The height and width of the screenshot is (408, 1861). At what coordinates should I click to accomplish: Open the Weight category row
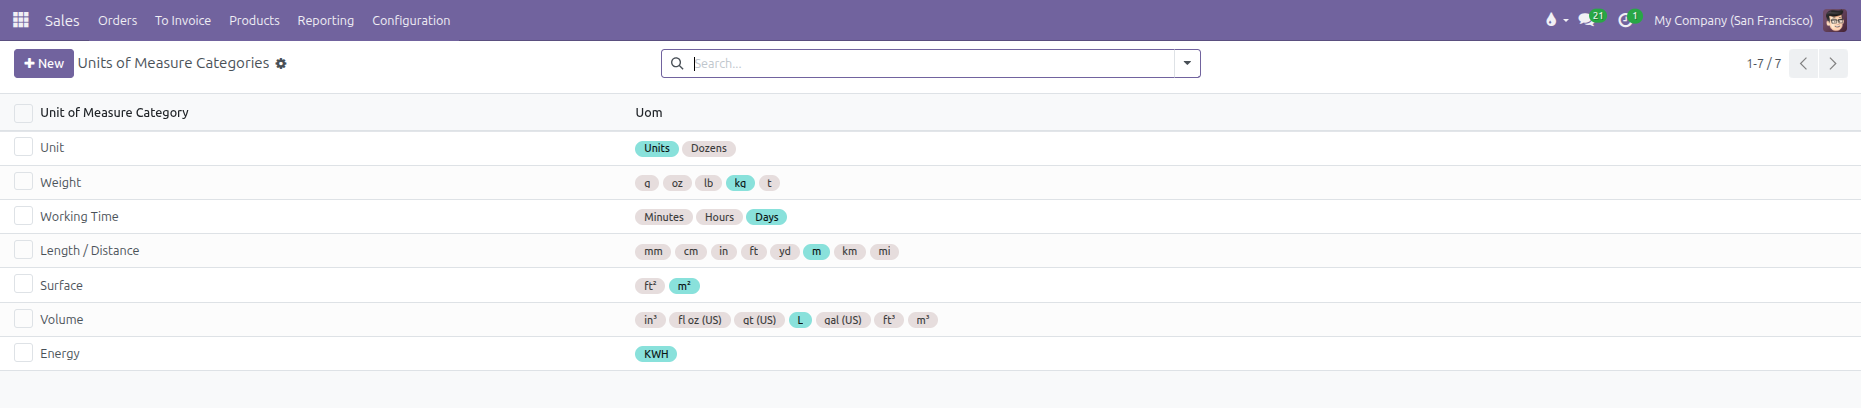[930, 183]
